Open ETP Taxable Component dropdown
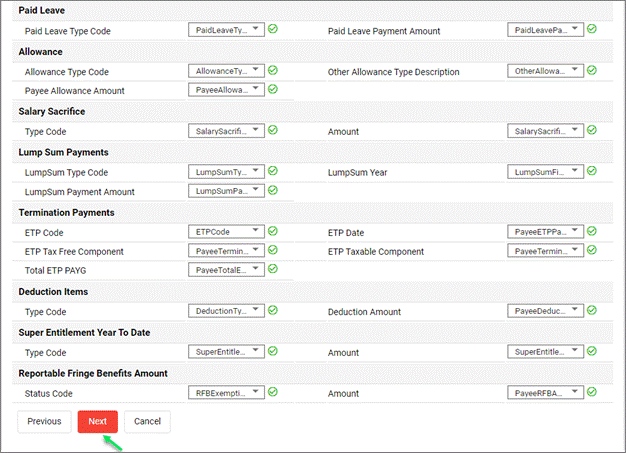 pos(546,251)
